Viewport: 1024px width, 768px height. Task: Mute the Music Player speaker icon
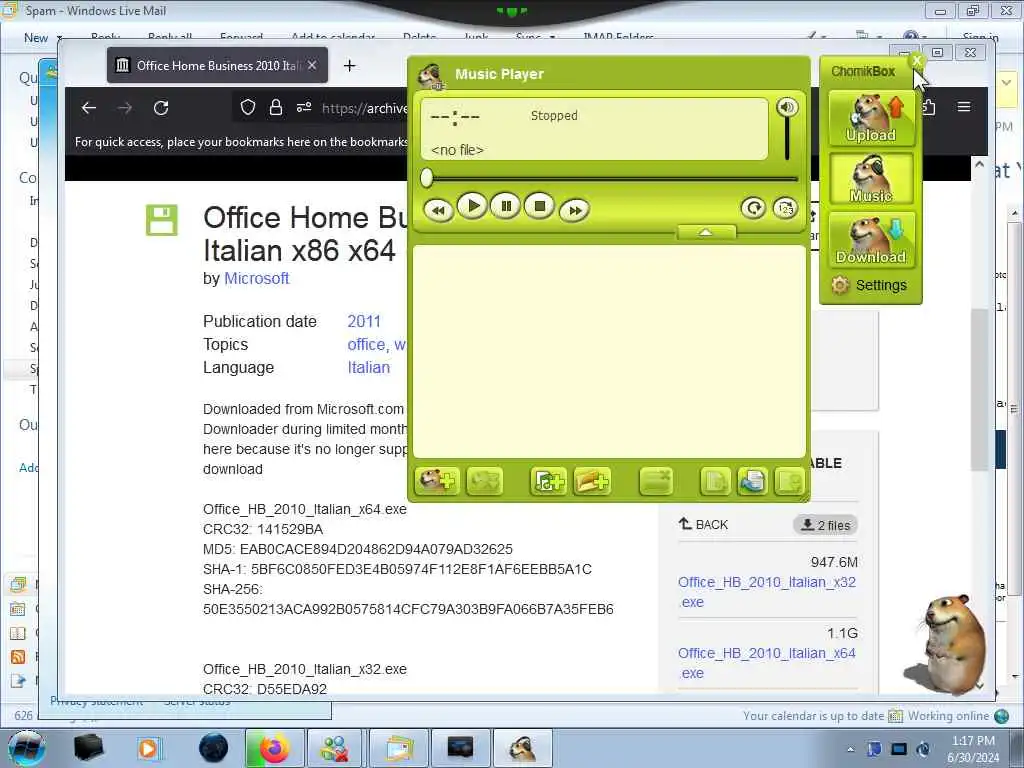[787, 107]
